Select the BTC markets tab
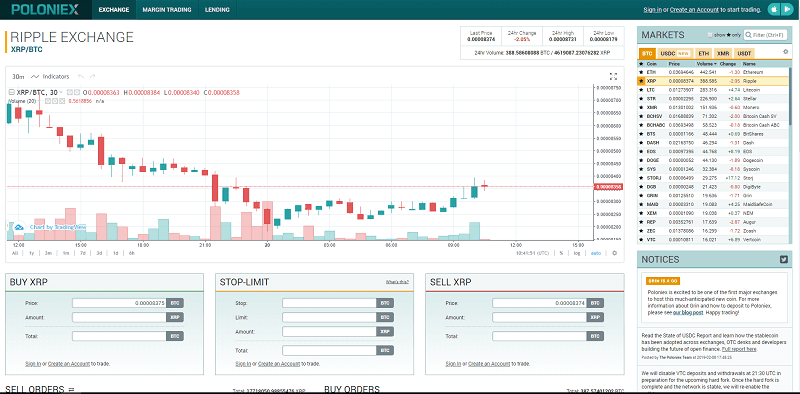 (x=647, y=53)
